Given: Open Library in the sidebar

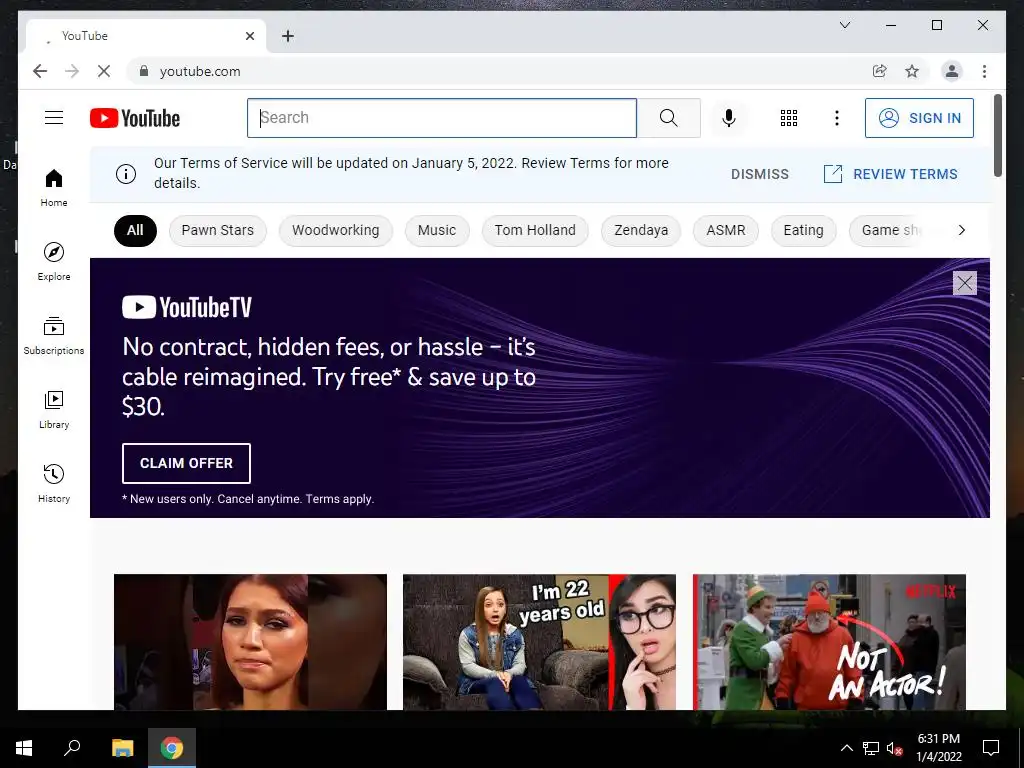Looking at the screenshot, I should coord(54,409).
